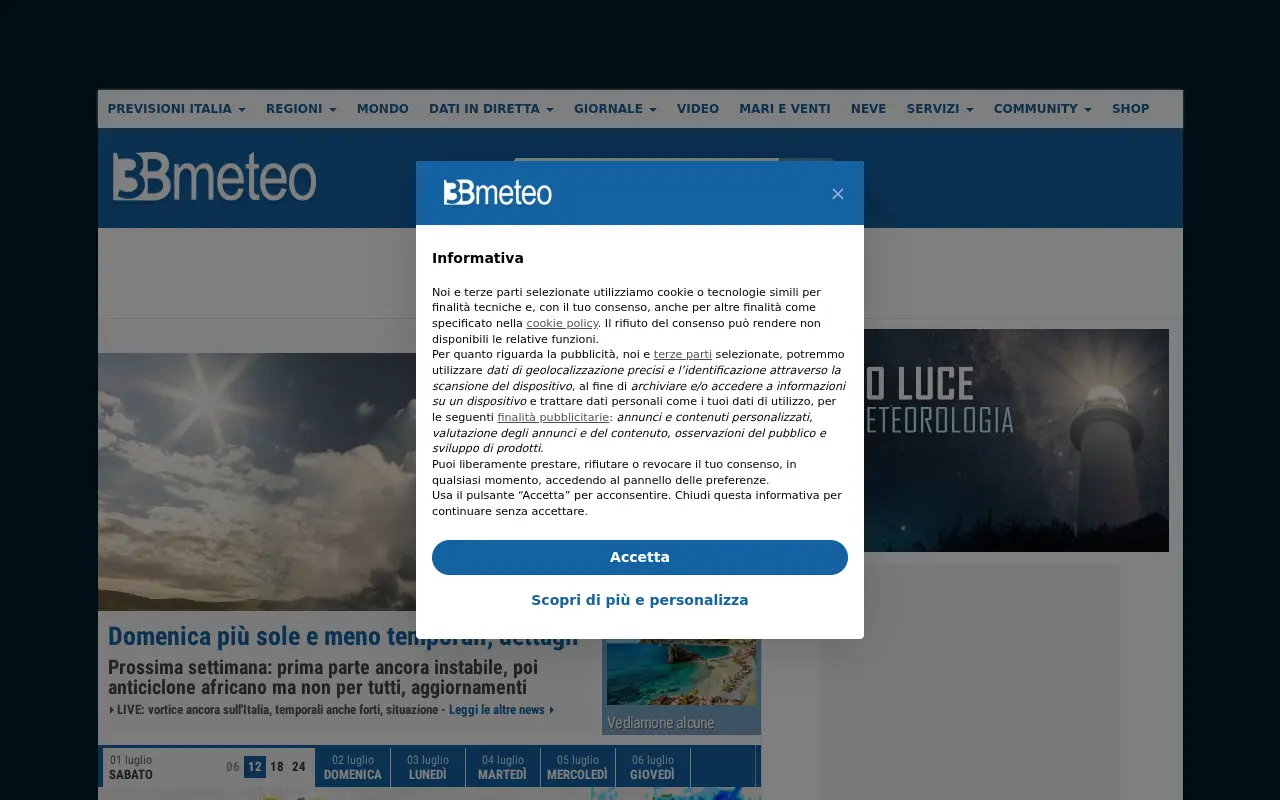This screenshot has height=800, width=1280.
Task: Open the LIVE vortice ancora sull'Italia news
Action: pos(276,710)
